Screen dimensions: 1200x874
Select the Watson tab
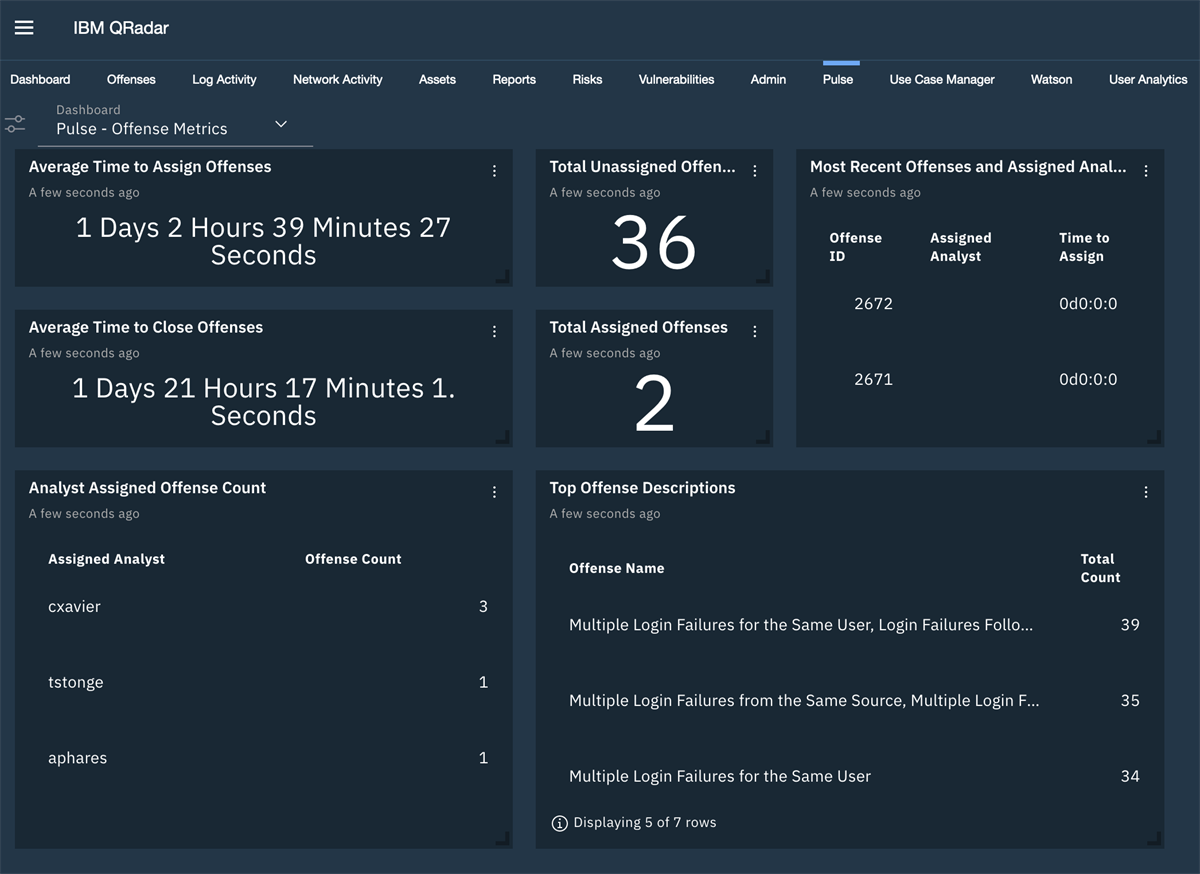(1051, 79)
